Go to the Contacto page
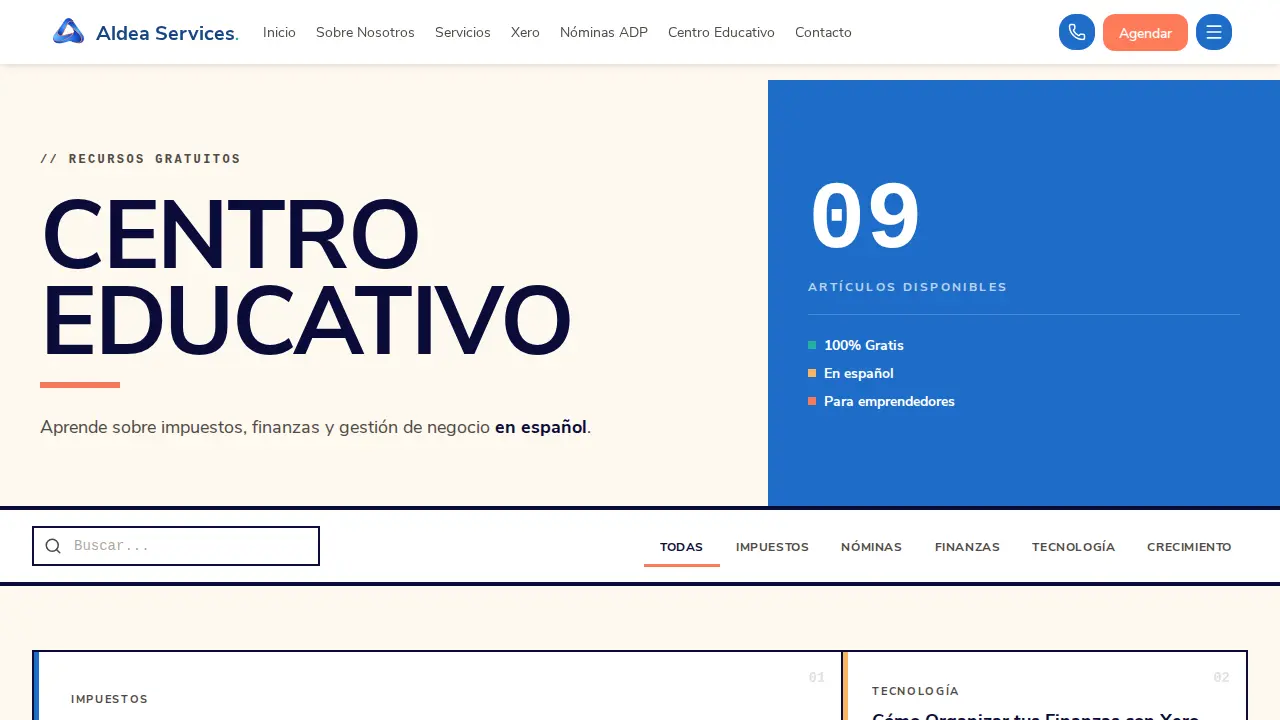This screenshot has height=720, width=1280. pyautogui.click(x=823, y=32)
